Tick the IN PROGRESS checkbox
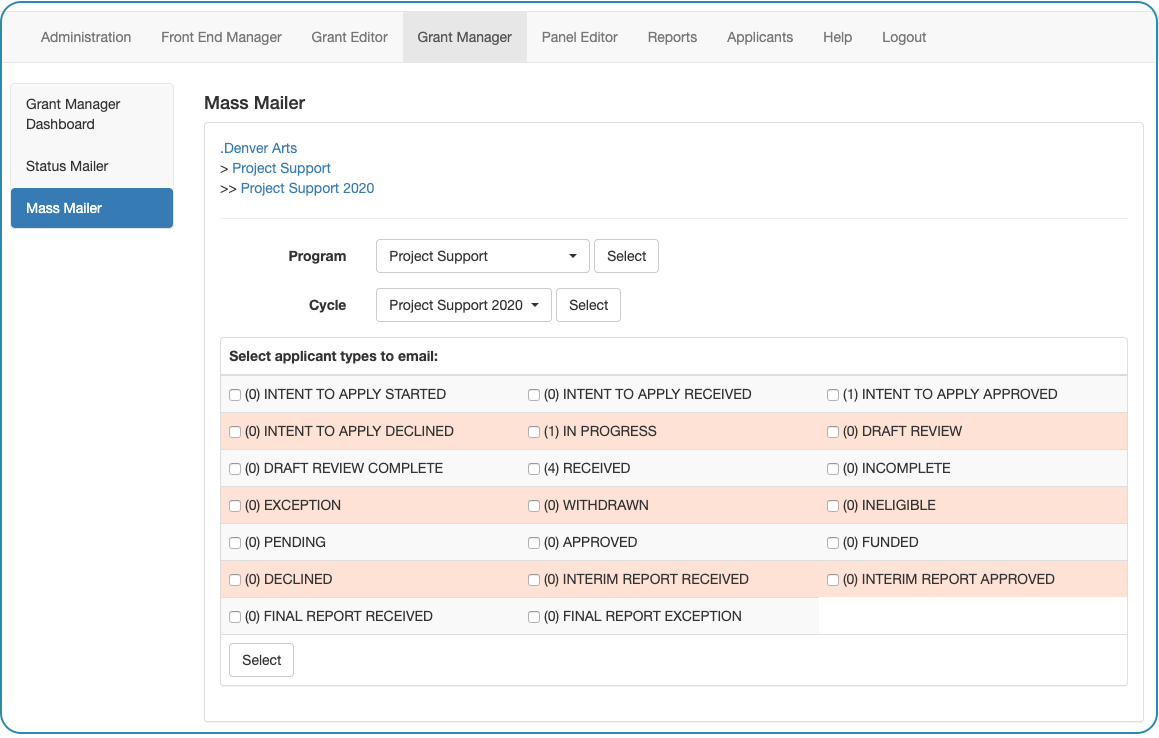Viewport: 1159px width, 738px height. tap(534, 432)
